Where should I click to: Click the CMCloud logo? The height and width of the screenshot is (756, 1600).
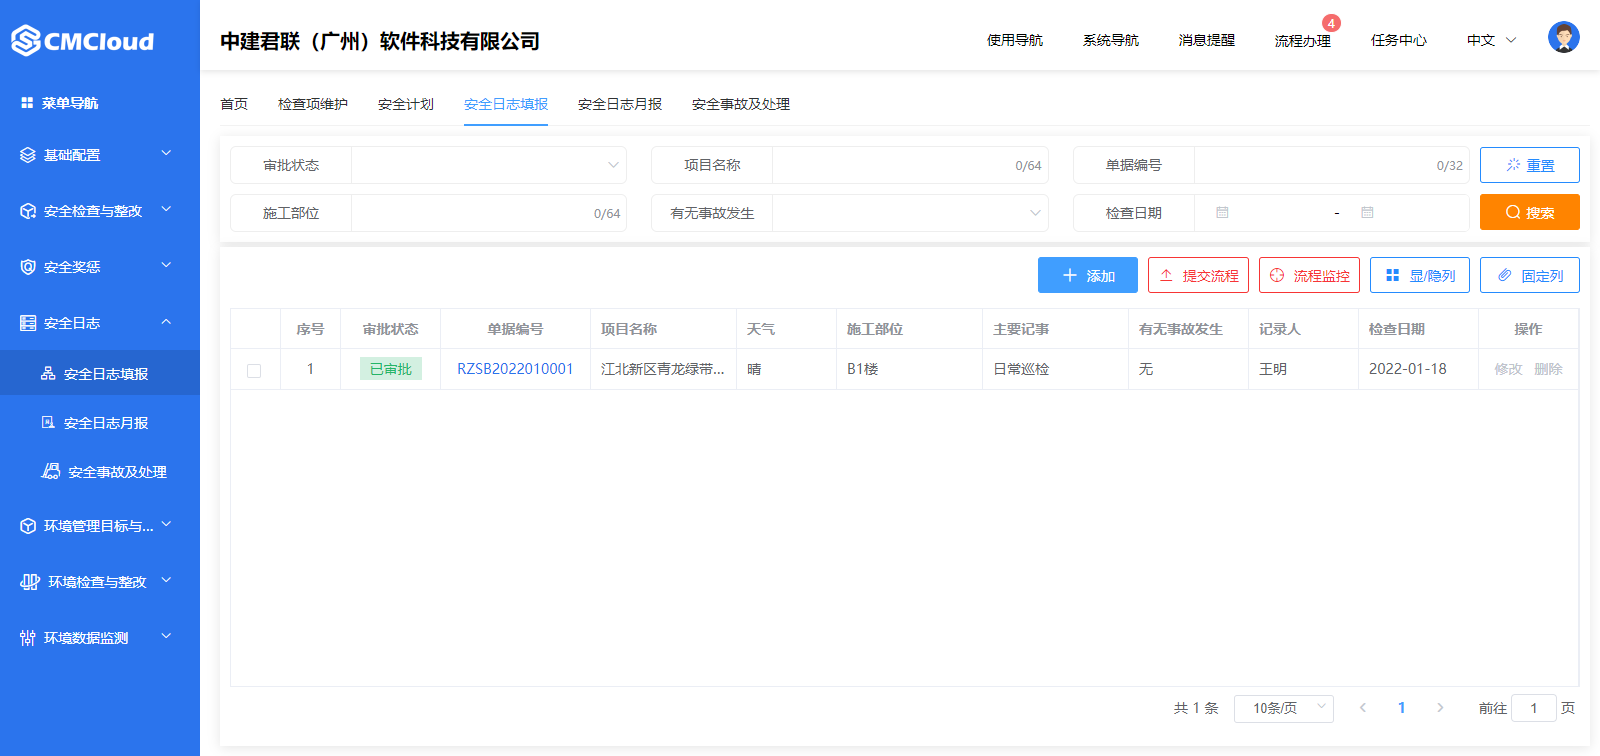pos(82,41)
